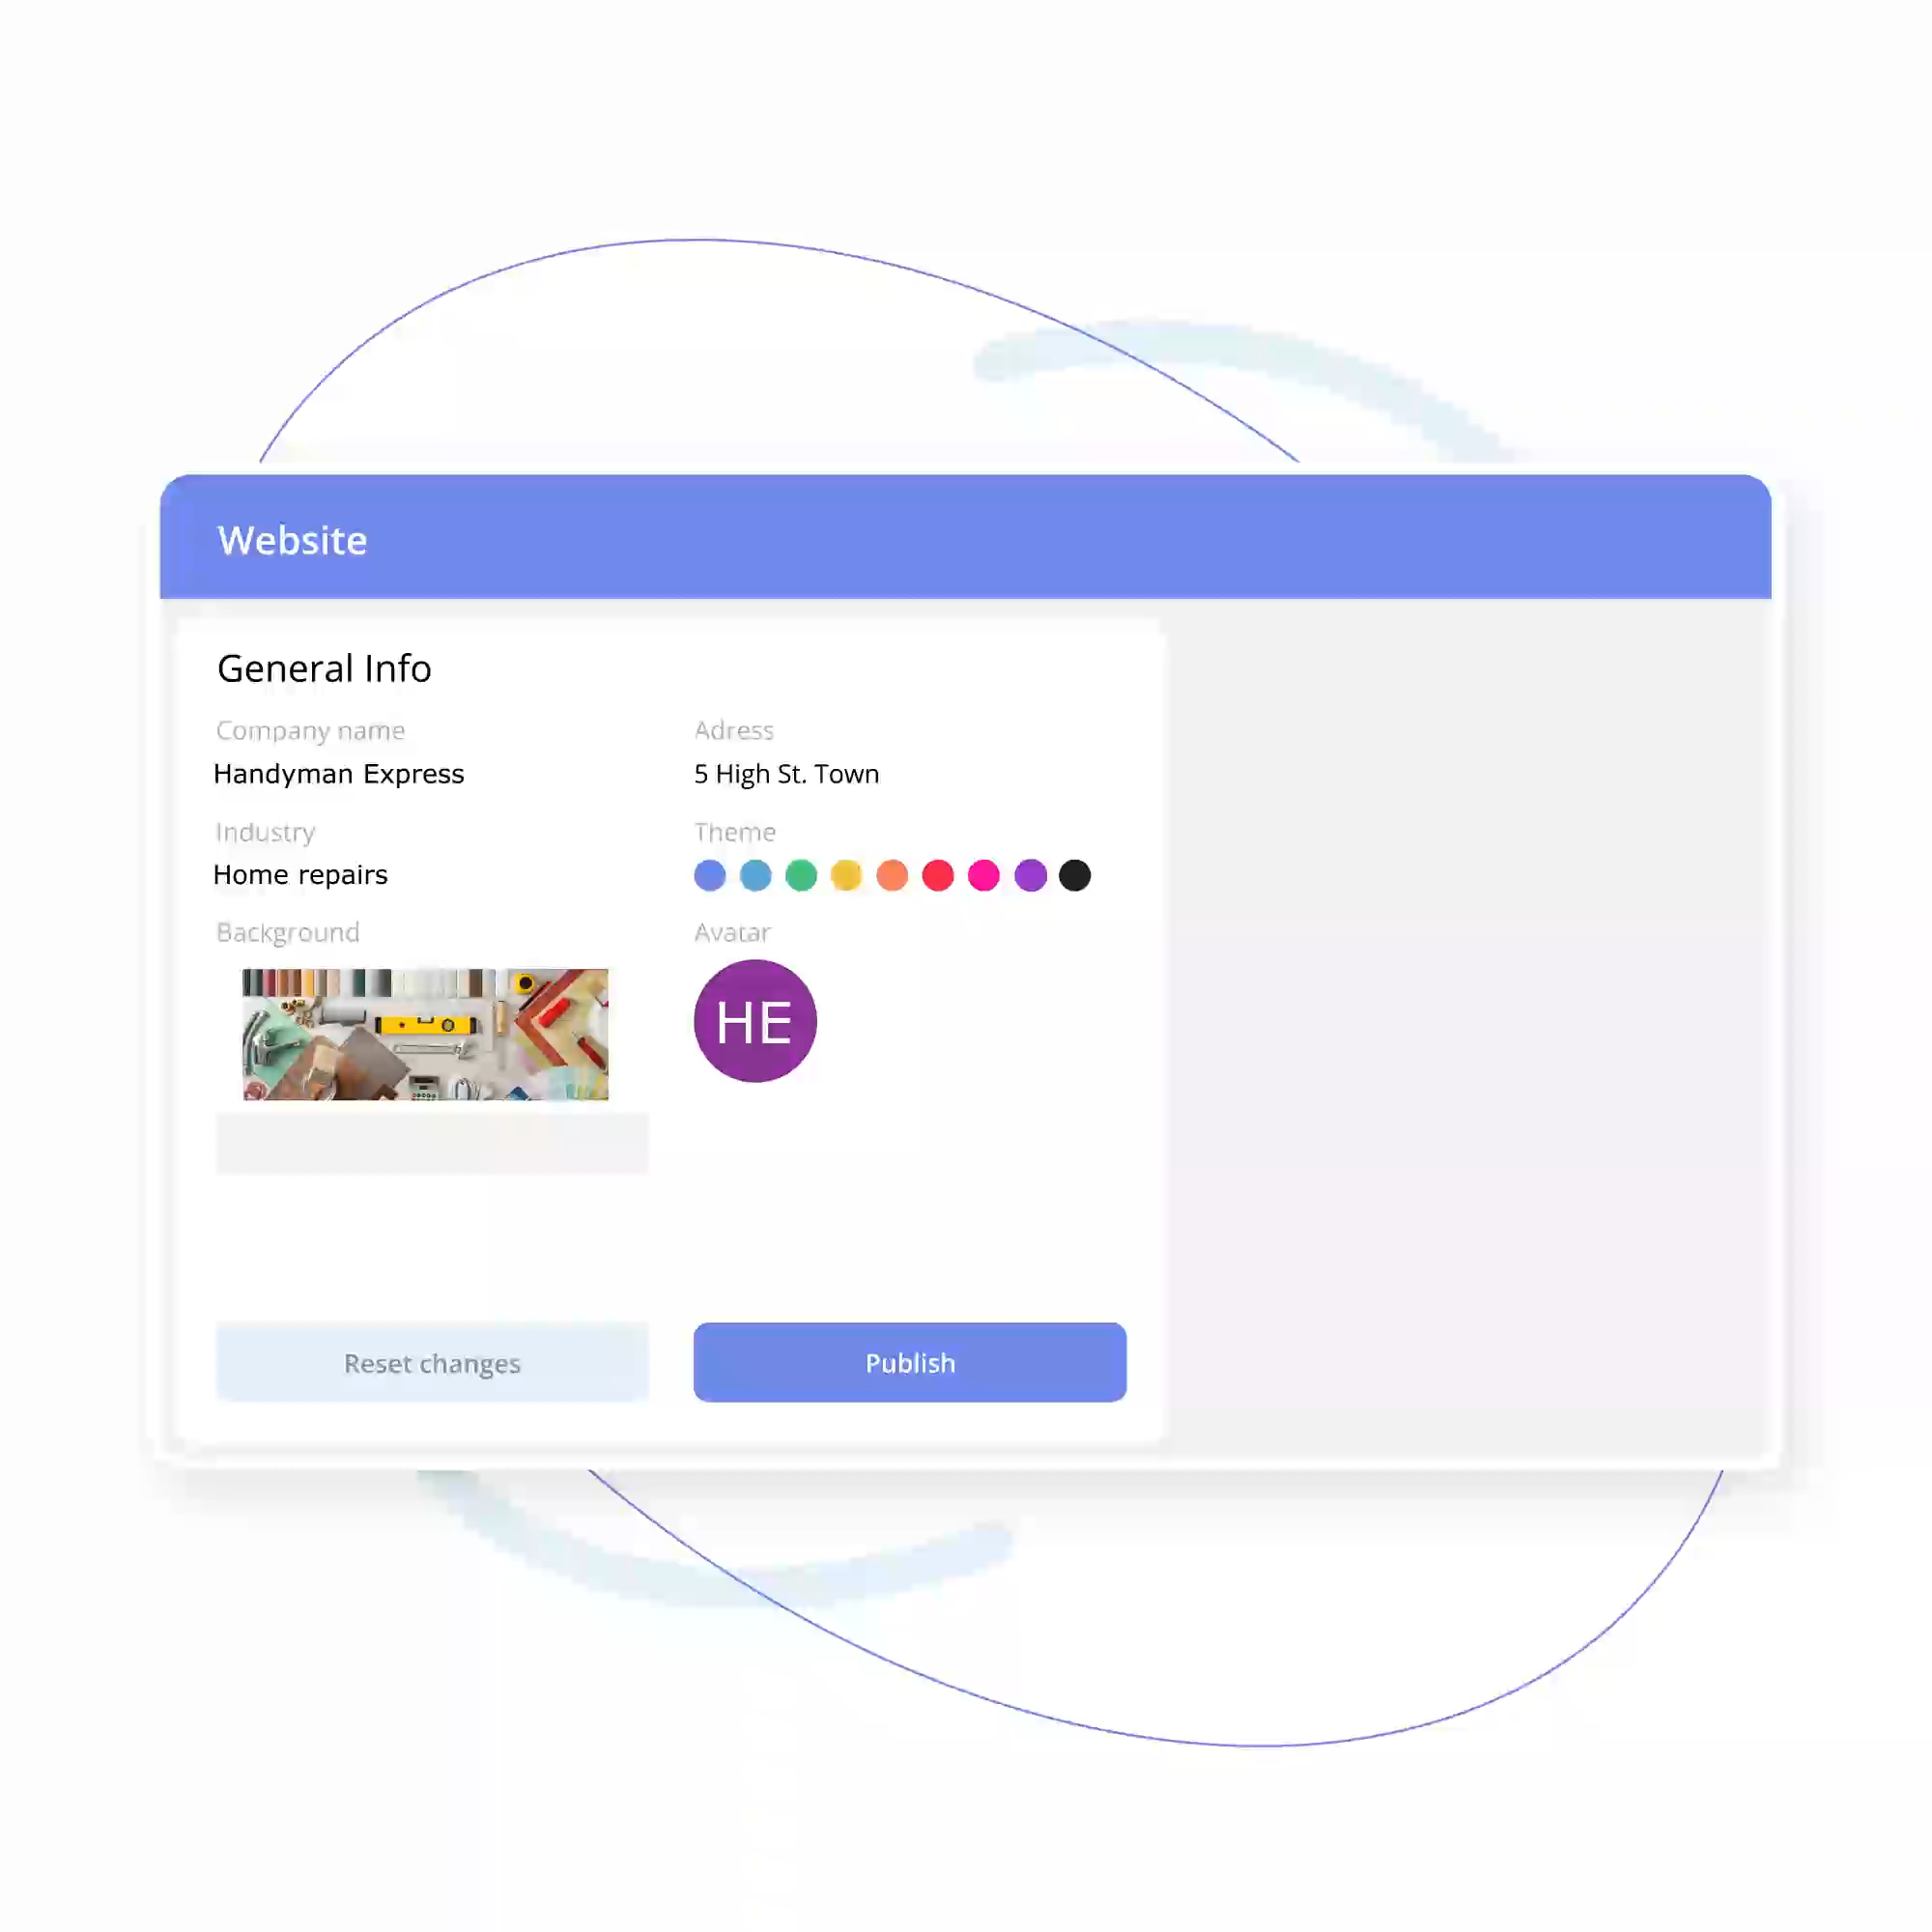The height and width of the screenshot is (1932, 1932).
Task: Click the Website header title
Action: click(292, 540)
